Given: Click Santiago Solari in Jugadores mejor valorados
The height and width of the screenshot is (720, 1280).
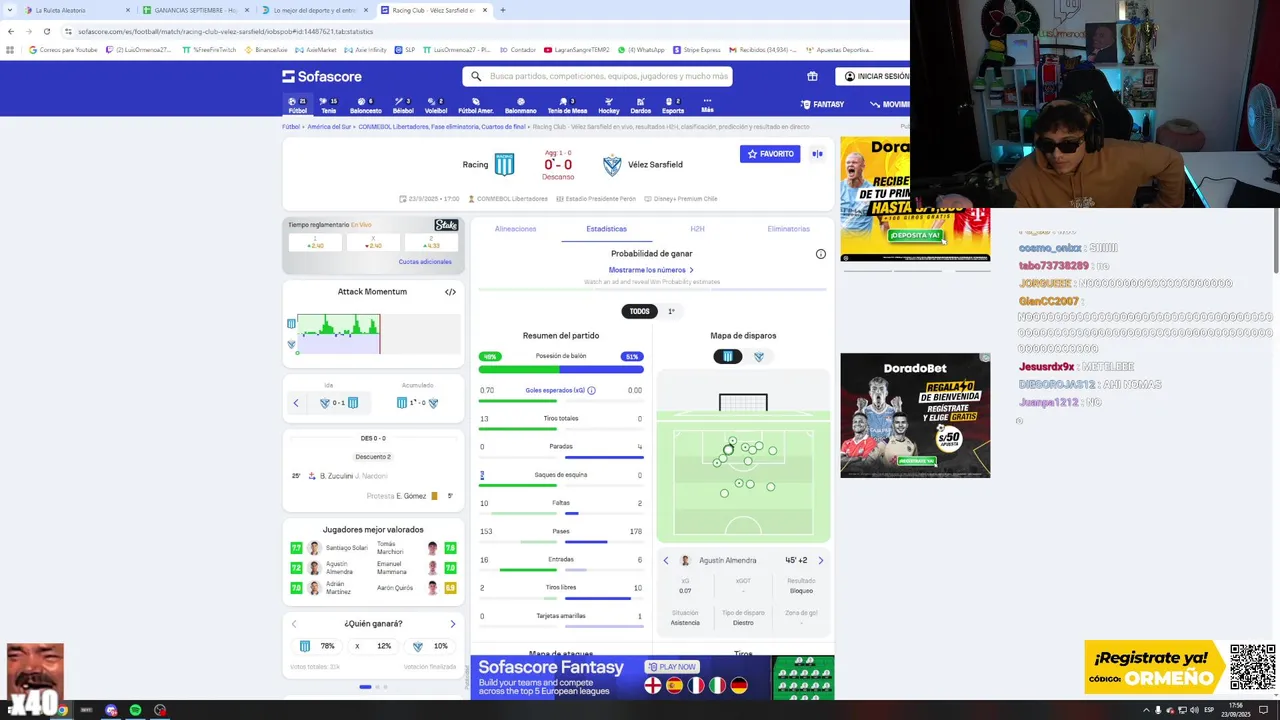Looking at the screenshot, I should (346, 548).
